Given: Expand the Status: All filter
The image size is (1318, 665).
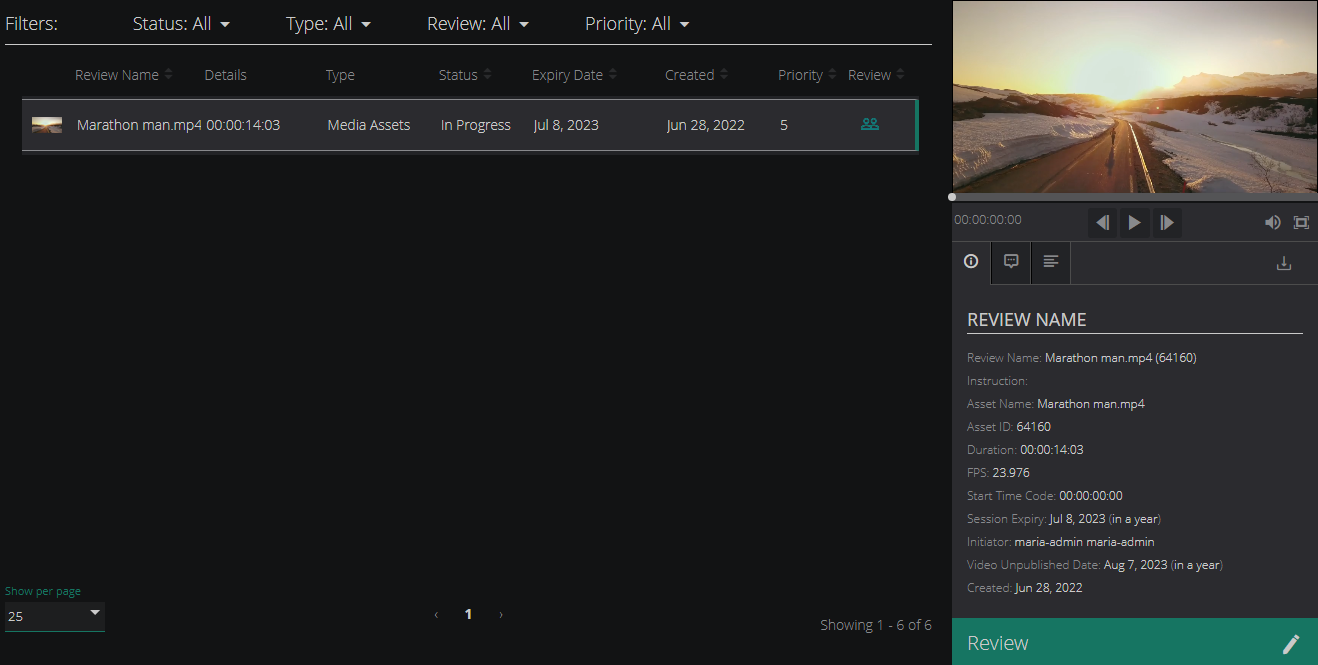Looking at the screenshot, I should pyautogui.click(x=181, y=24).
